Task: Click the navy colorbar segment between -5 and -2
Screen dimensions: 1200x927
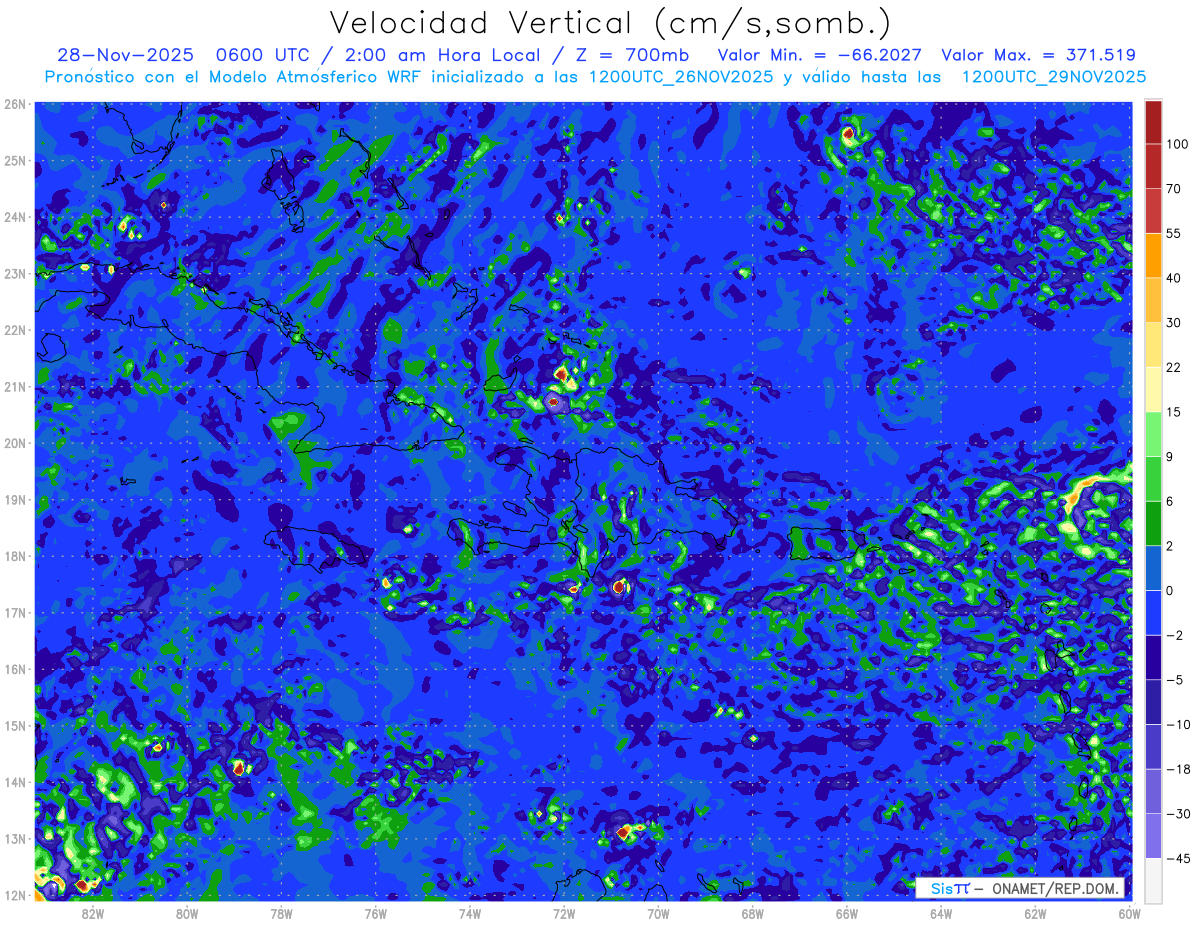Action: click(1153, 656)
